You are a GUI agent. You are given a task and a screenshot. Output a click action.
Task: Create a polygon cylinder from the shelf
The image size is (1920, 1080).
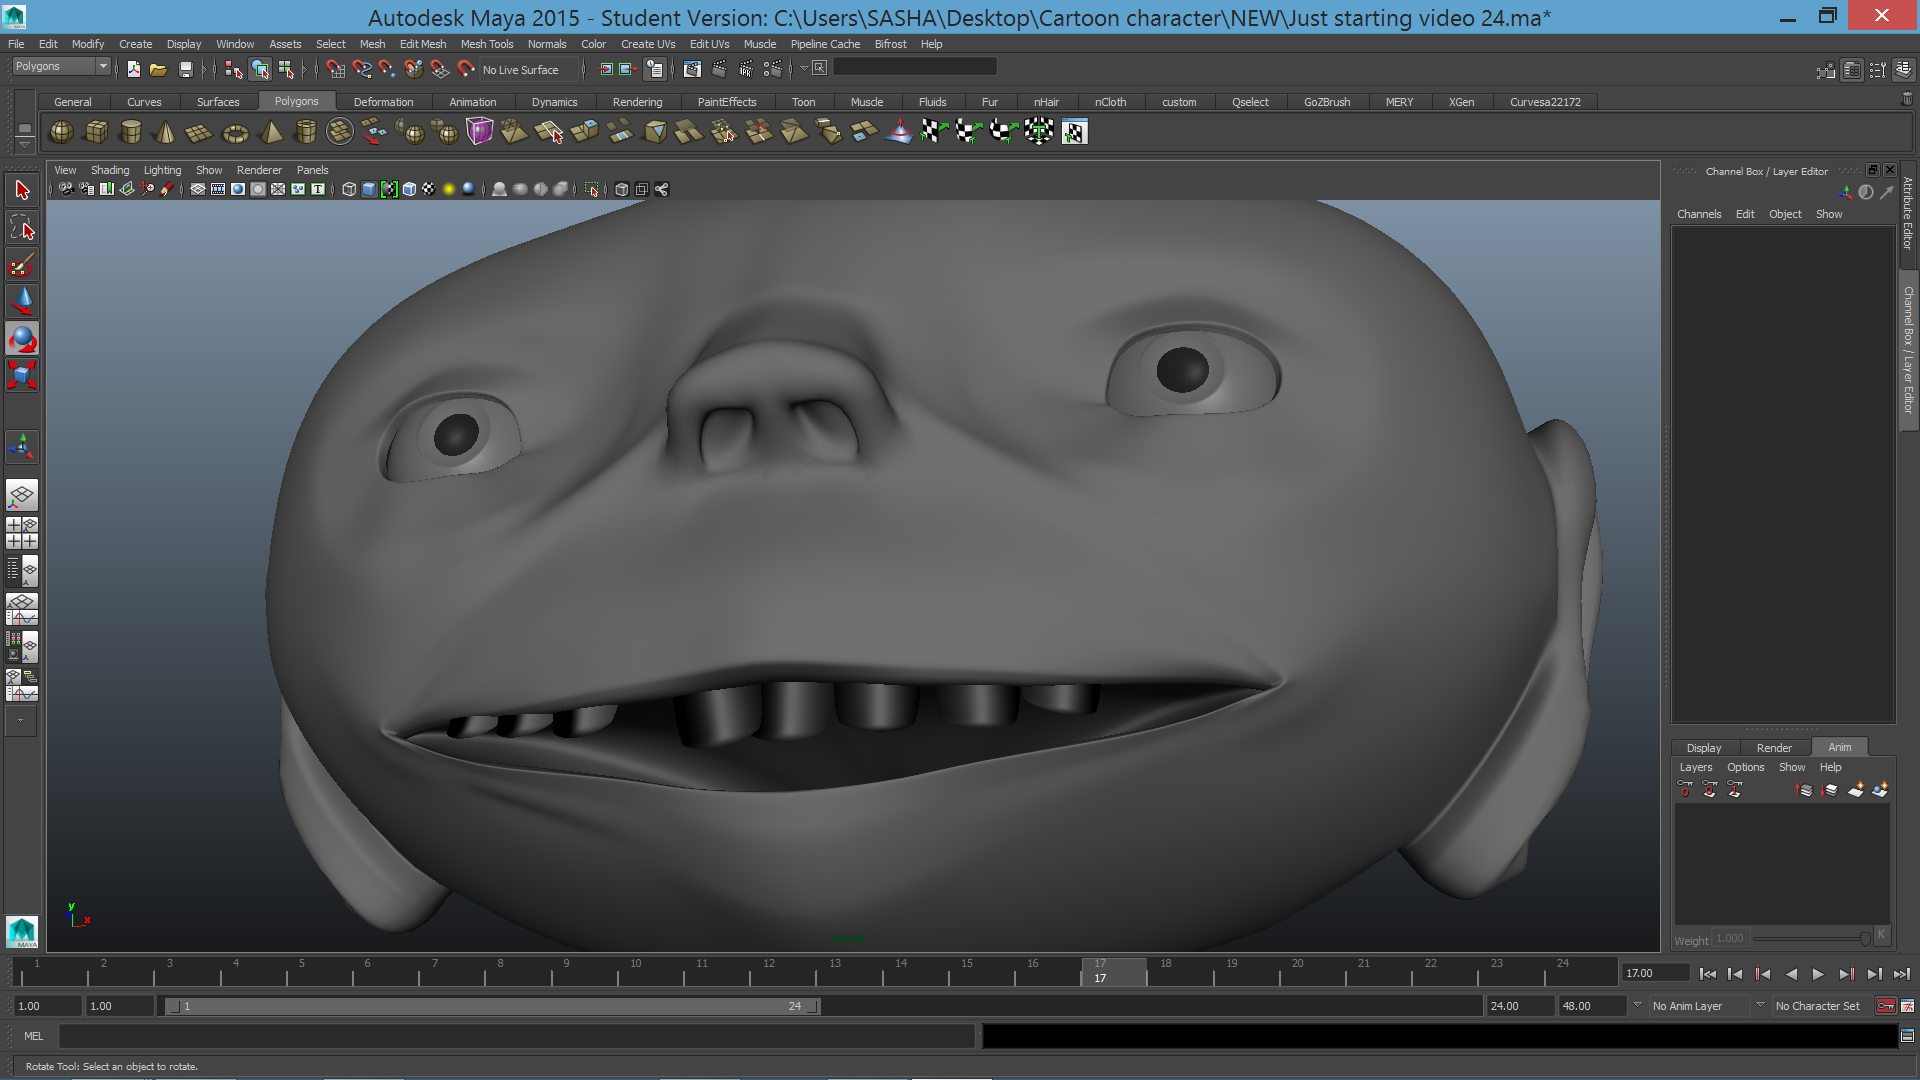131,131
